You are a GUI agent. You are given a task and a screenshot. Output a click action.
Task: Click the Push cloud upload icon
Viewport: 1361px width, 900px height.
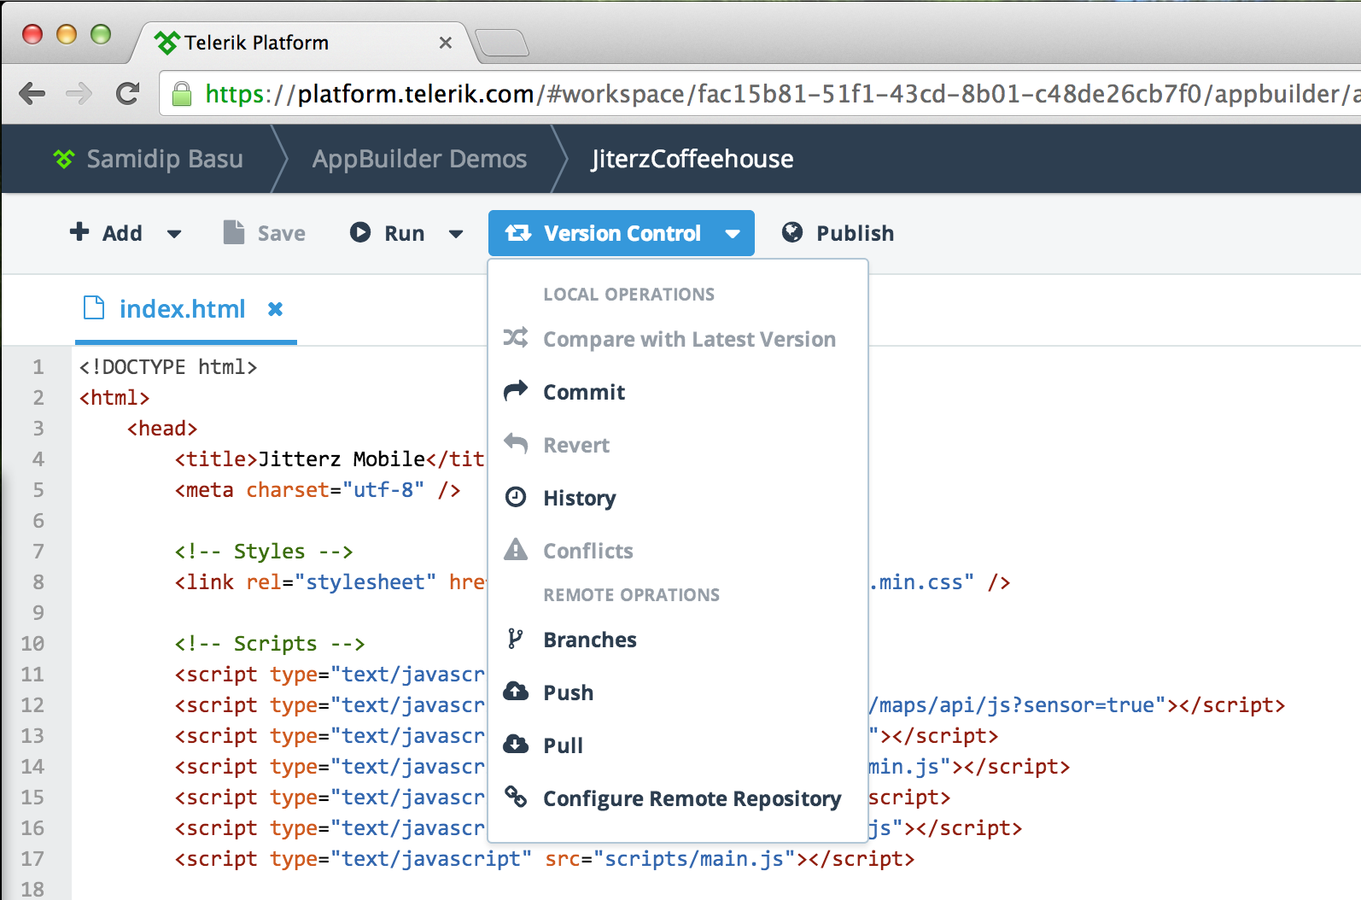pos(515,691)
